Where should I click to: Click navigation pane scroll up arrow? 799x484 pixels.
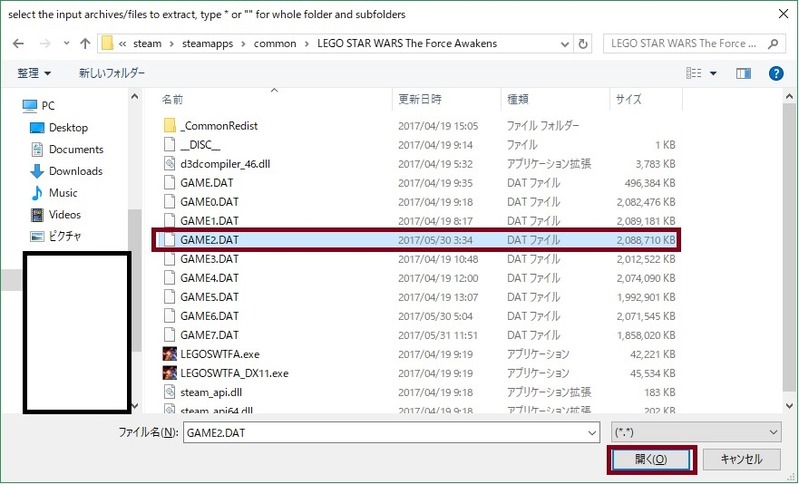tap(135, 96)
